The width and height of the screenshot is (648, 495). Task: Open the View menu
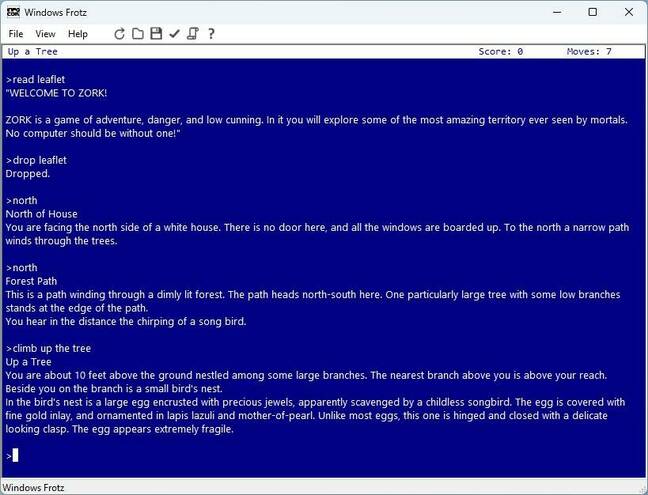(x=45, y=34)
